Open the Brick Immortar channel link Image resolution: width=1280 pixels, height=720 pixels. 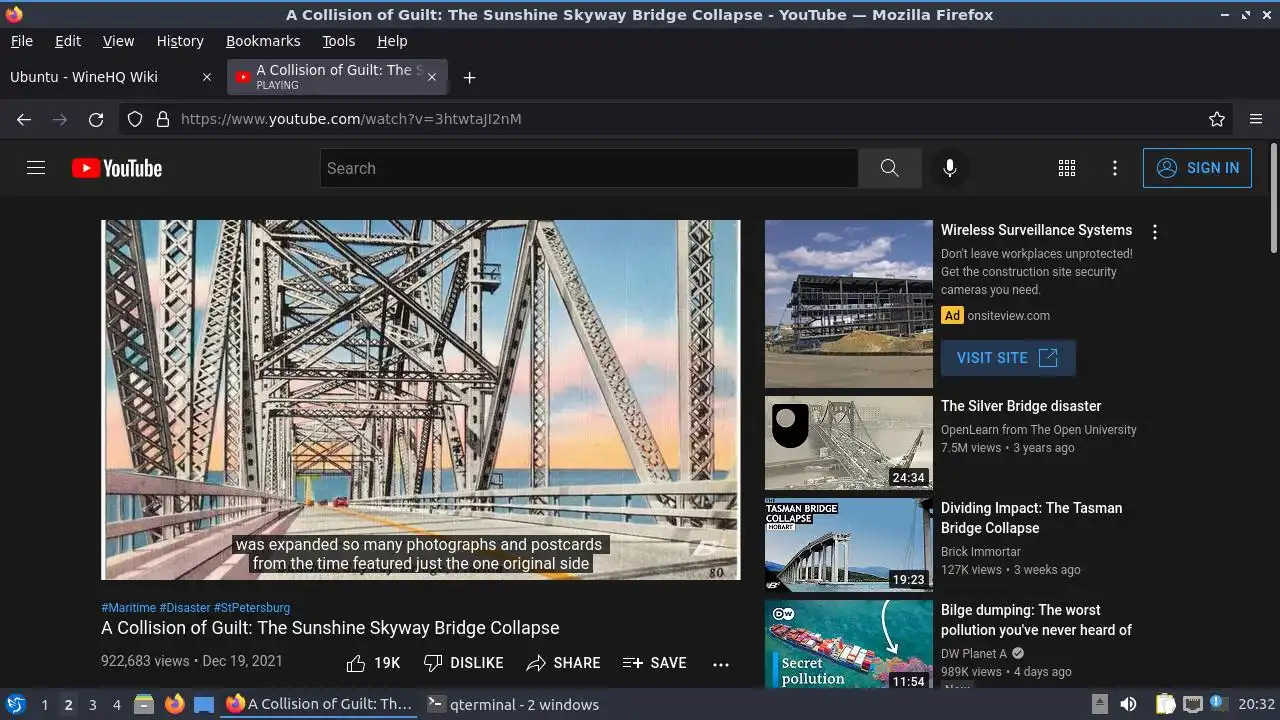(981, 552)
